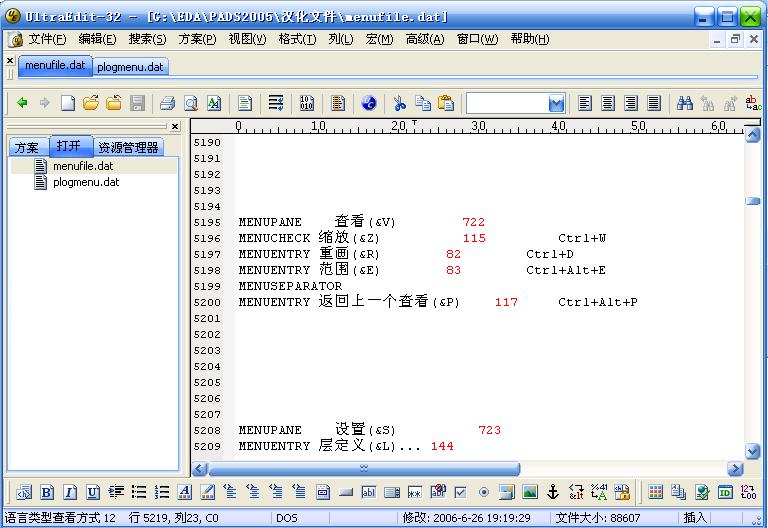
Task: Open the 列(L) menu
Action: [x=340, y=39]
